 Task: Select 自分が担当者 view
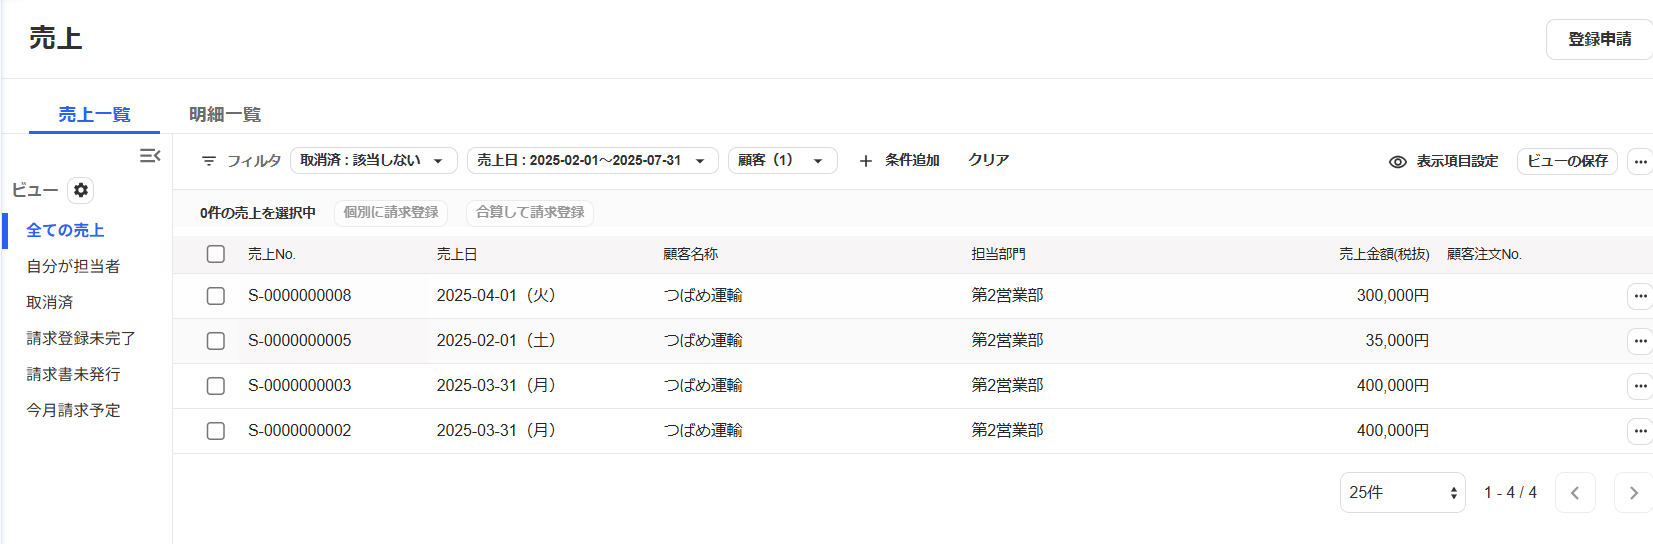click(x=73, y=266)
